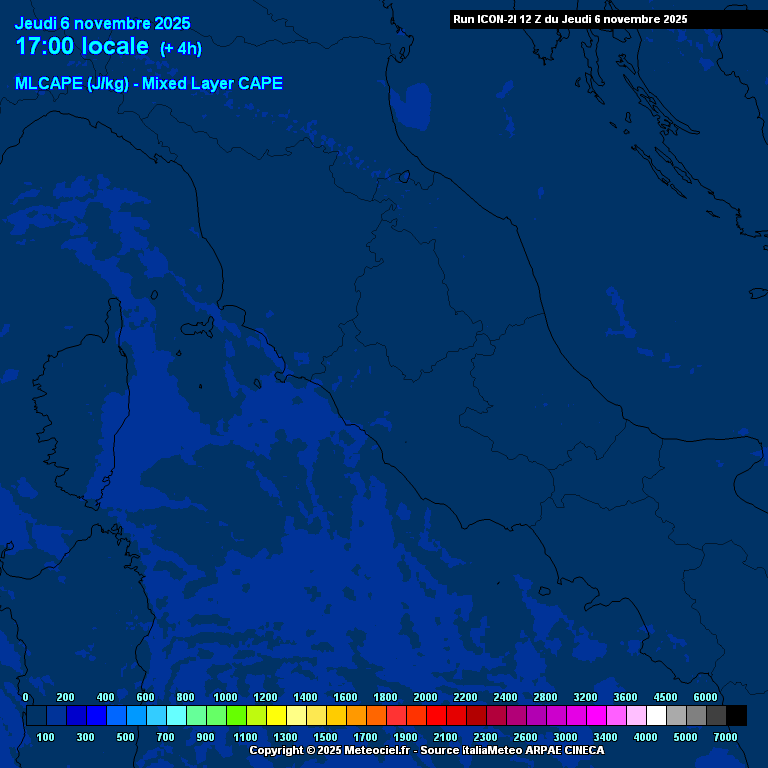Click the 'MLCAPE (J/kg) - Mixed Layer CAPE' title
The width and height of the screenshot is (768, 768).
pos(149,84)
